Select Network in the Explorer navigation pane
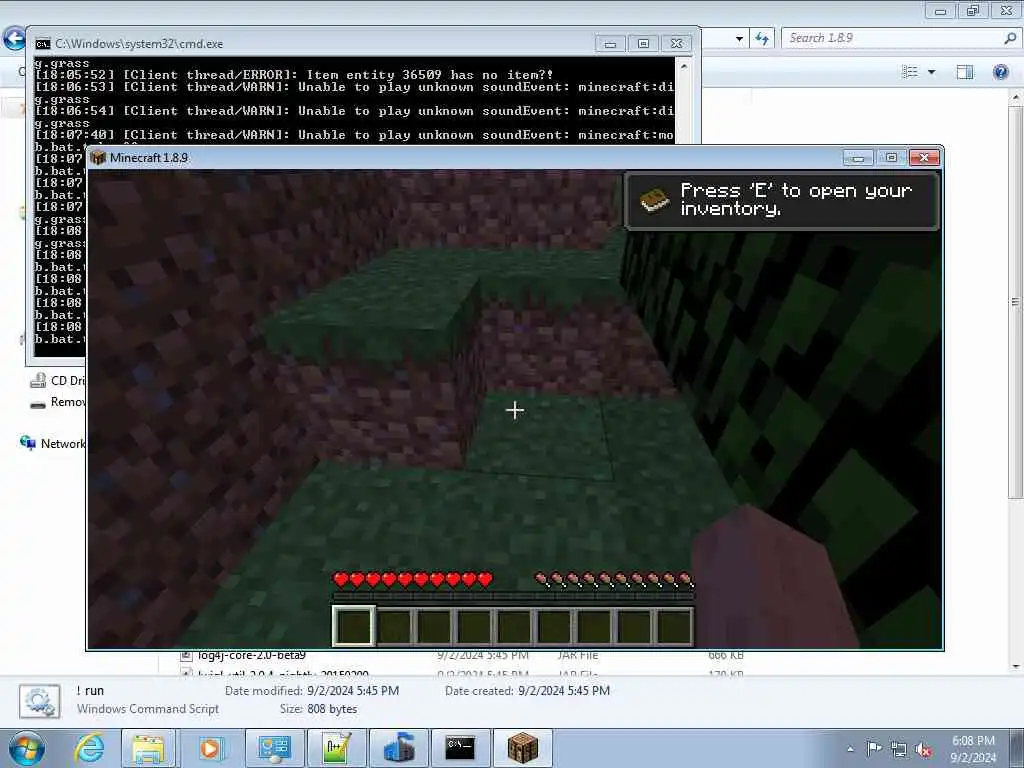This screenshot has width=1024, height=768. [52, 443]
